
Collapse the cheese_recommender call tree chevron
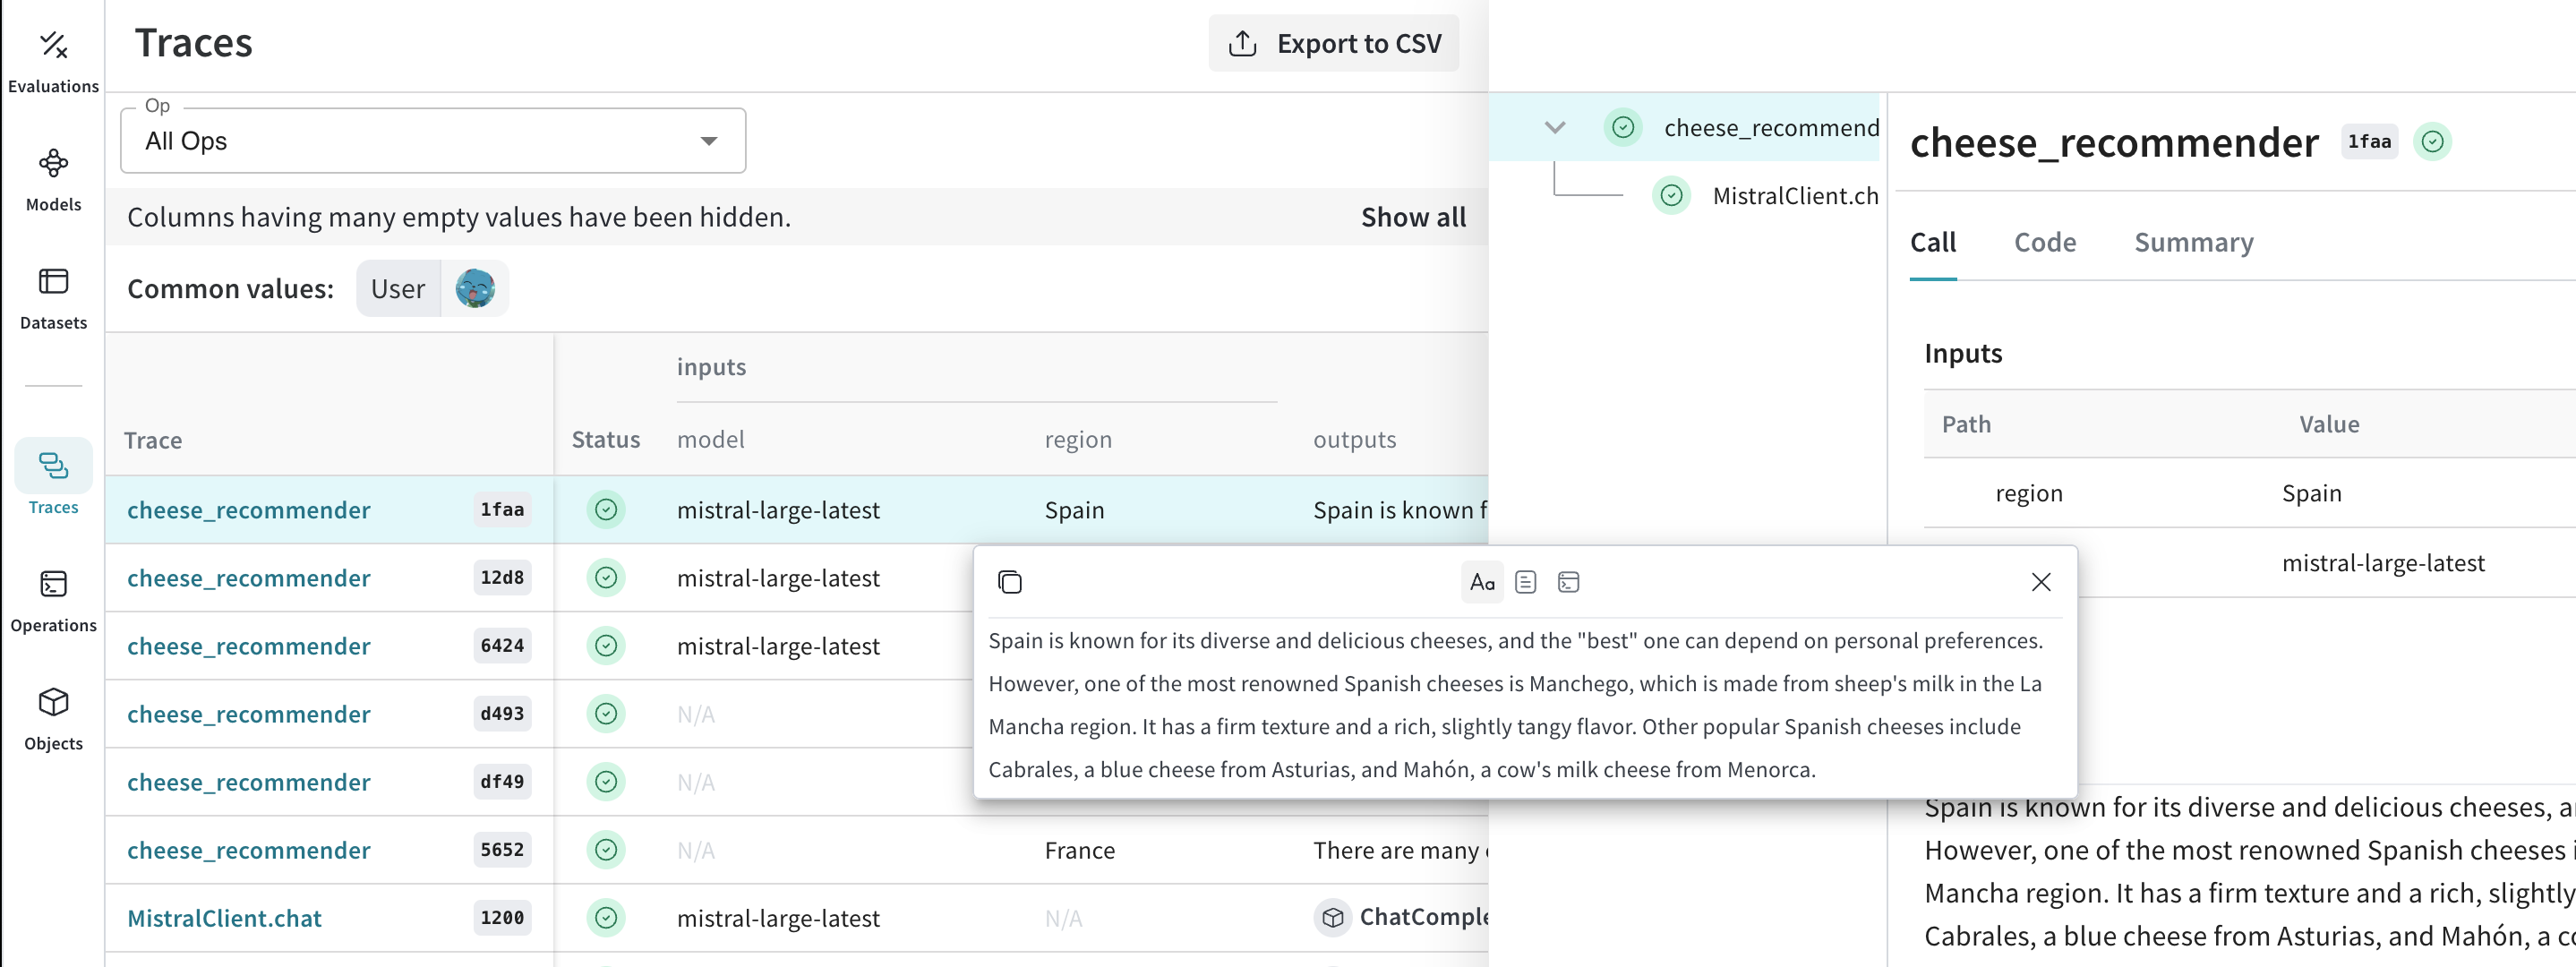coord(1554,127)
